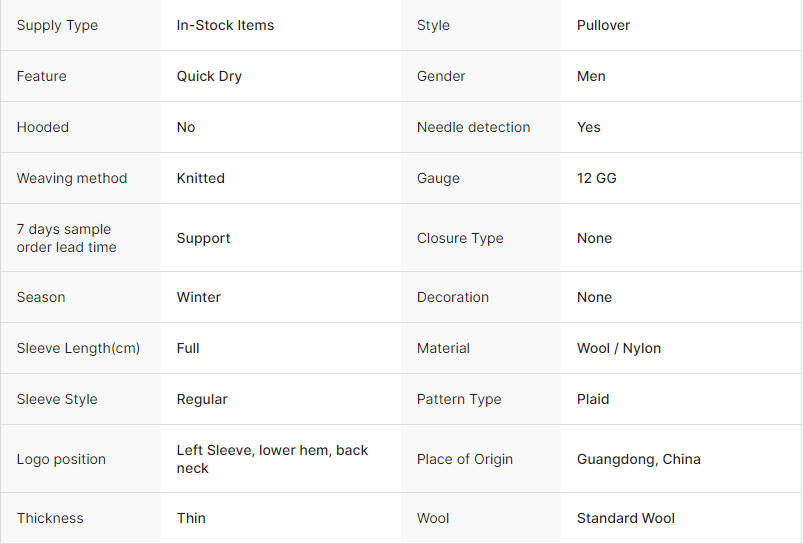Select the Closure Type label

click(460, 238)
